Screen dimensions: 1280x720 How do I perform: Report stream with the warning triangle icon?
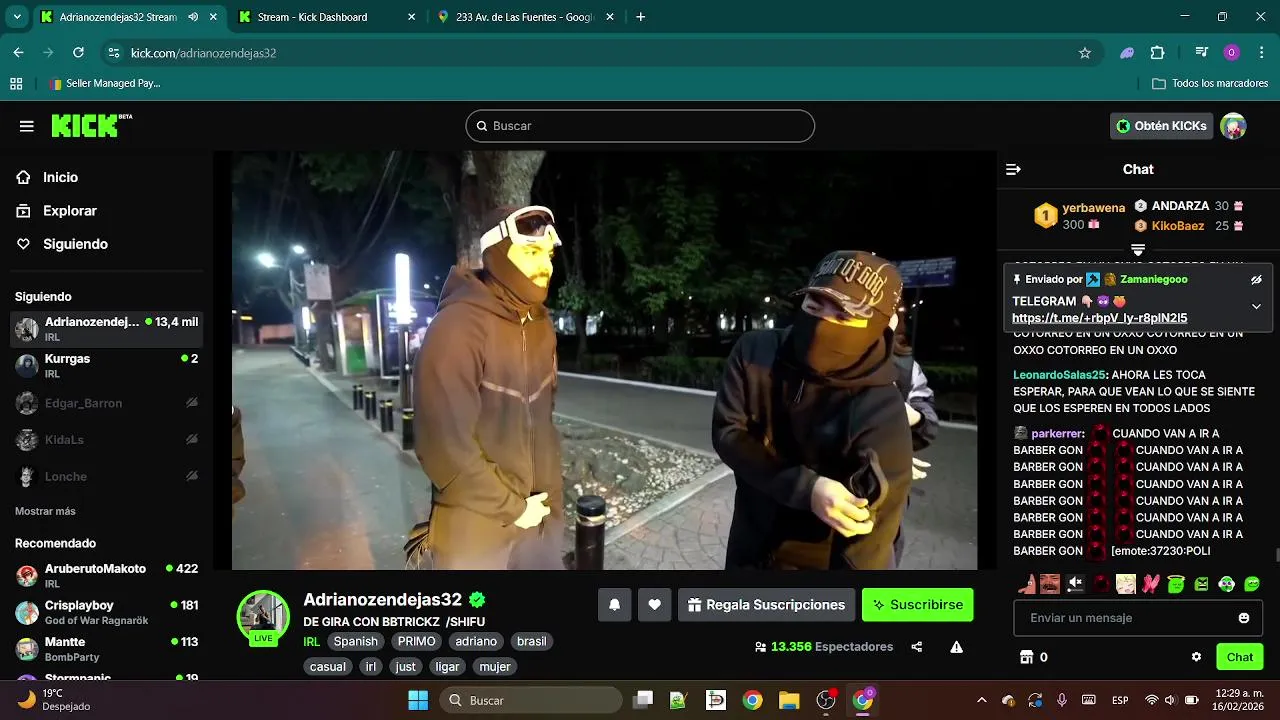pos(956,647)
